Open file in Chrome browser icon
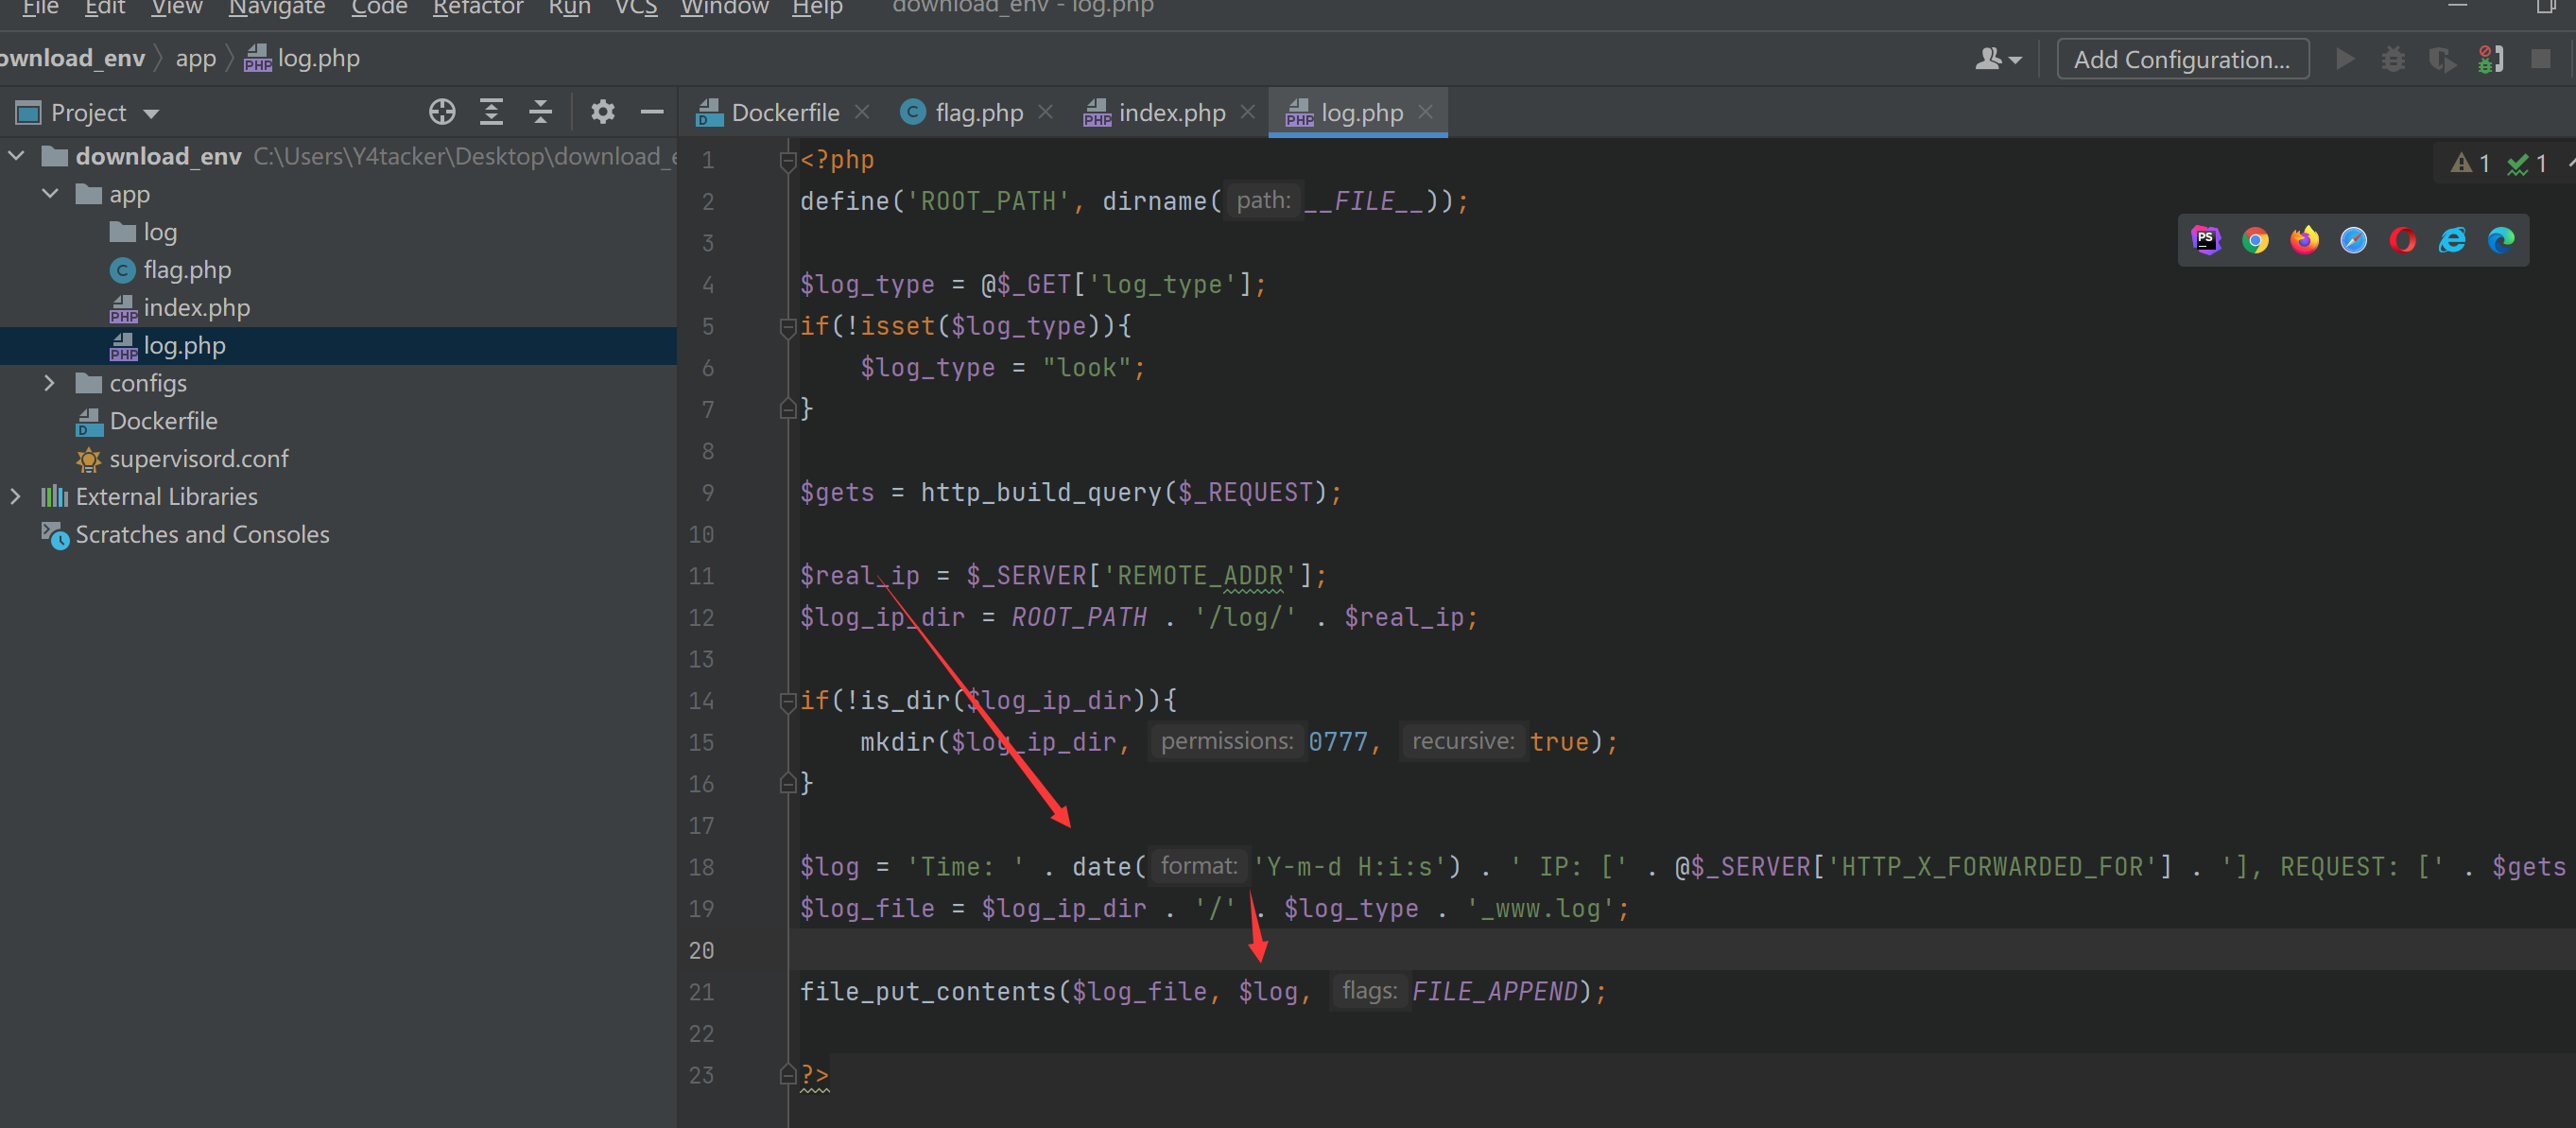The height and width of the screenshot is (1128, 2576). coord(2255,240)
